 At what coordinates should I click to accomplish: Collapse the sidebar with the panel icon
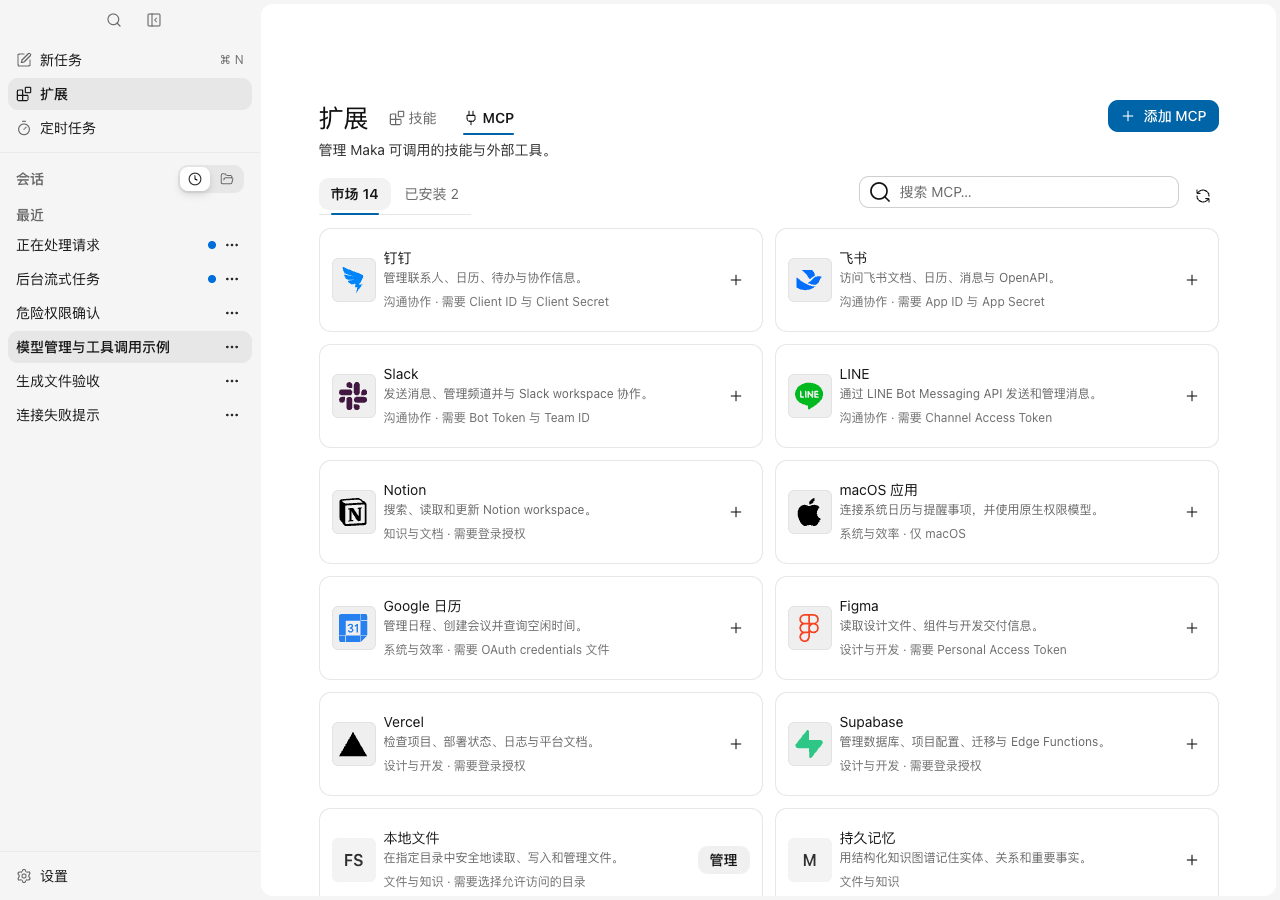click(x=154, y=20)
